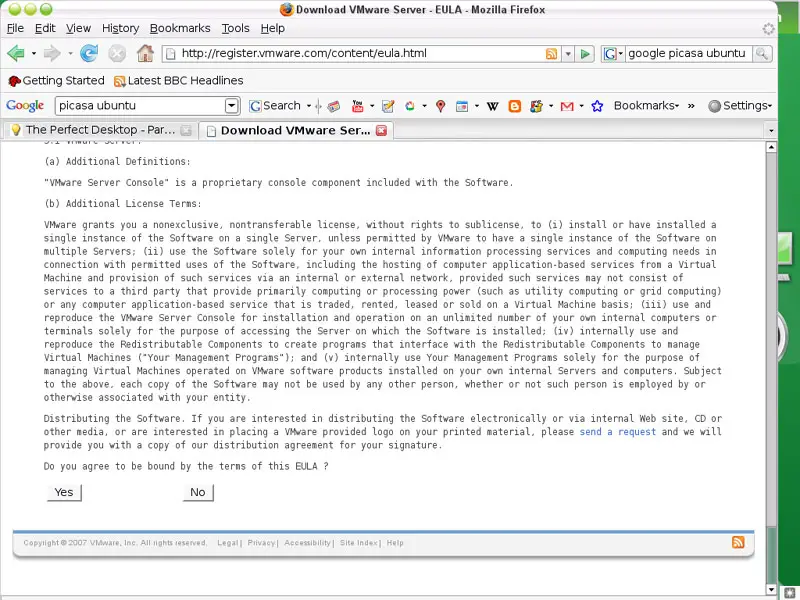
Task: Open the Privacy footer link
Action: (261, 543)
